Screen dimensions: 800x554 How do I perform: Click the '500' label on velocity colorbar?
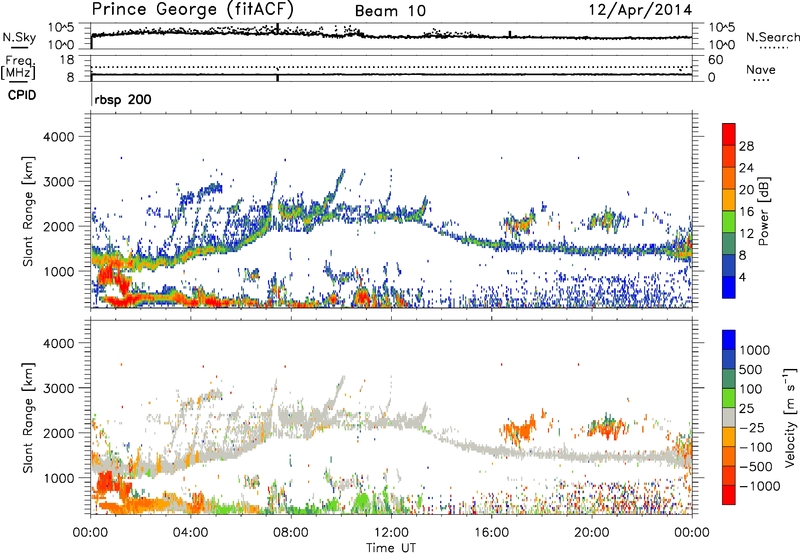(x=752, y=370)
